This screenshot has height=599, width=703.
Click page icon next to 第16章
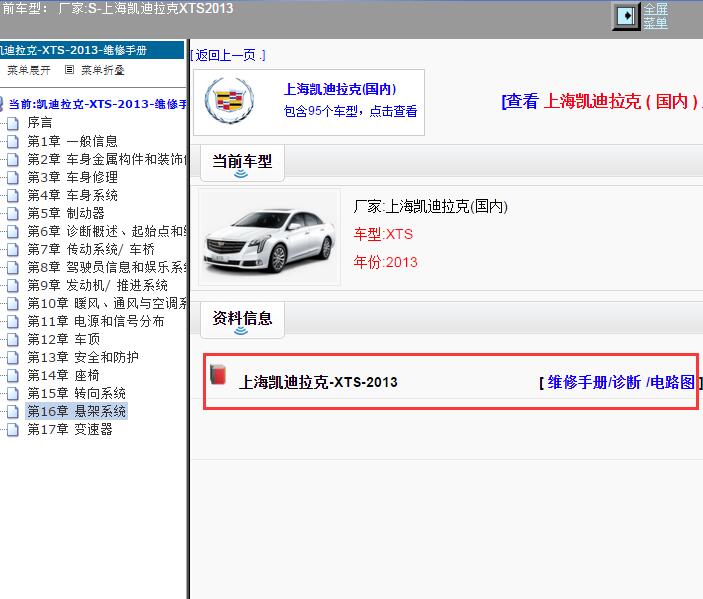point(13,412)
